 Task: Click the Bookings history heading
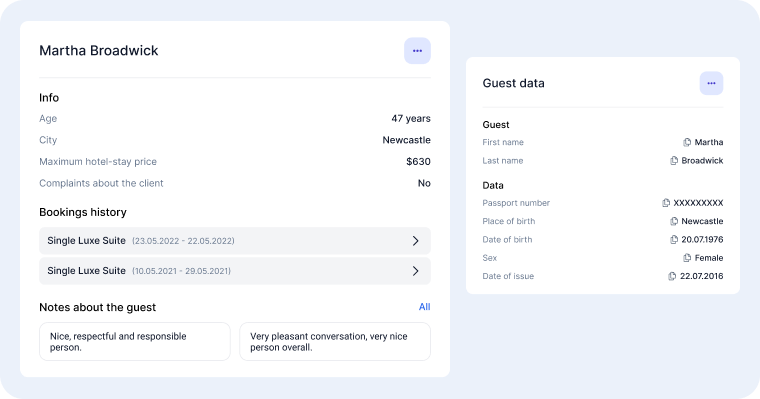tap(83, 212)
